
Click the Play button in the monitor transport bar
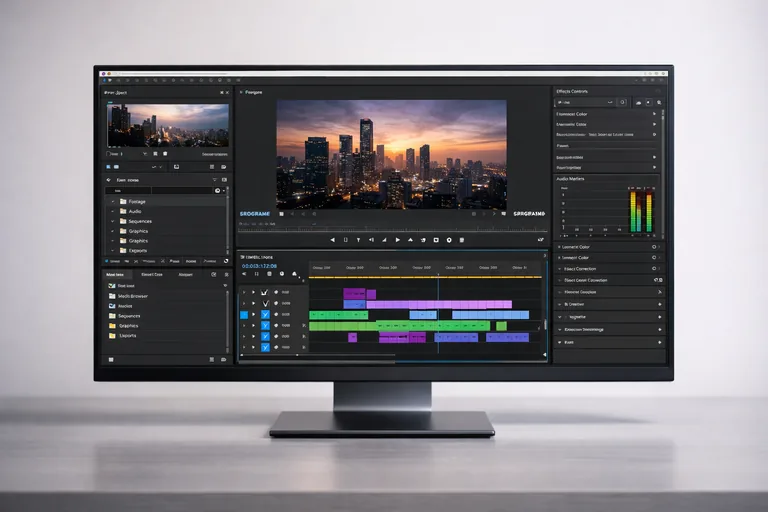pos(398,240)
